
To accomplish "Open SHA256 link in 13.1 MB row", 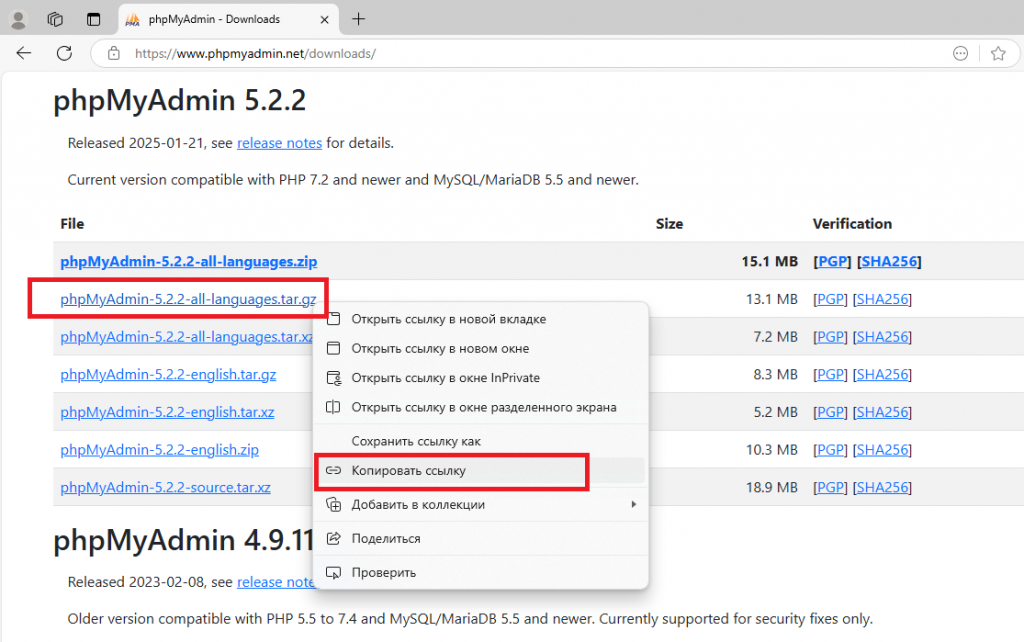I will point(882,299).
